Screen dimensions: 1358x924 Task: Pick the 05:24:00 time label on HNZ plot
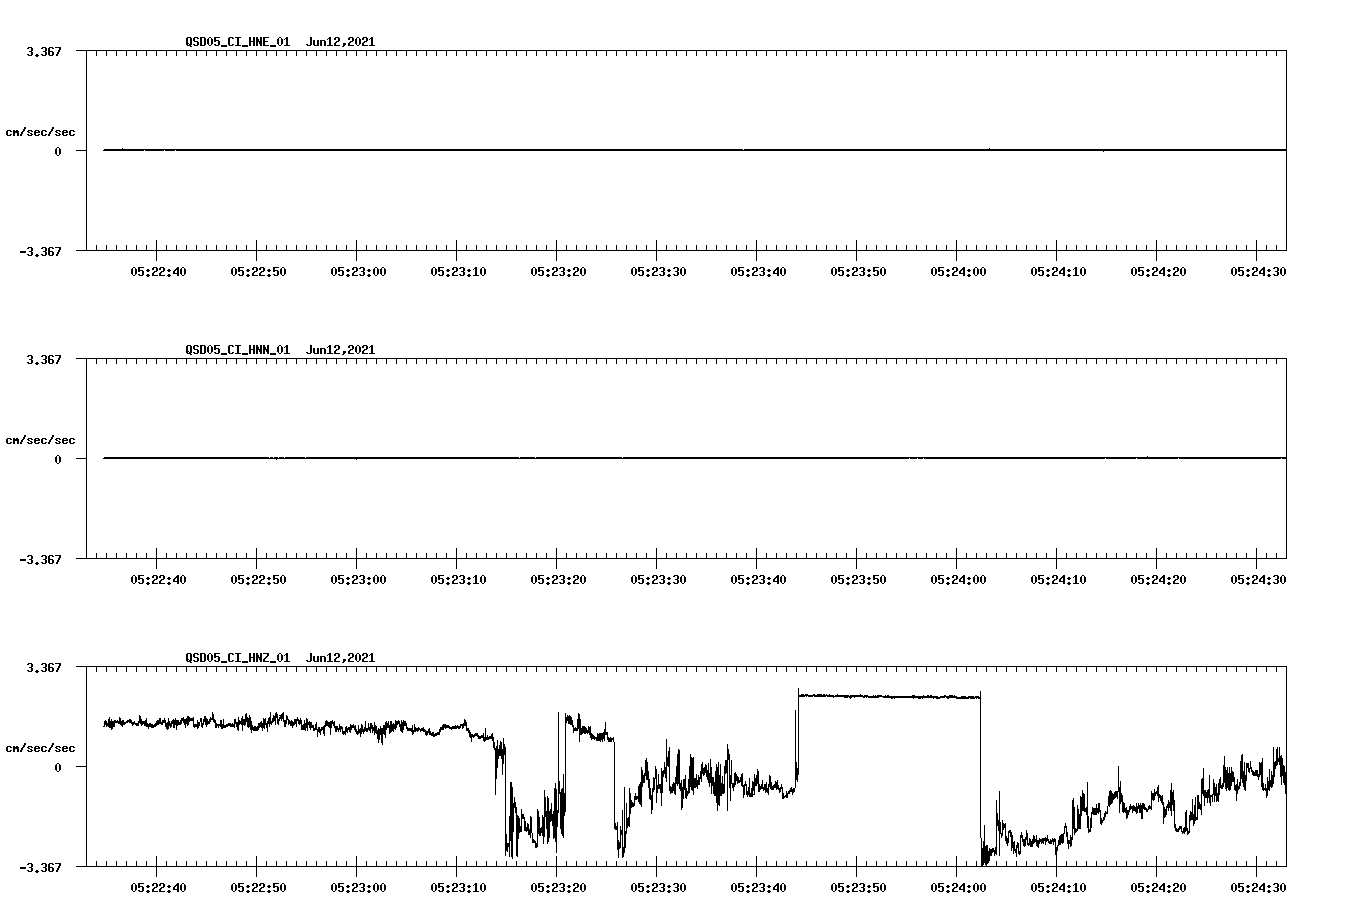click(x=958, y=887)
